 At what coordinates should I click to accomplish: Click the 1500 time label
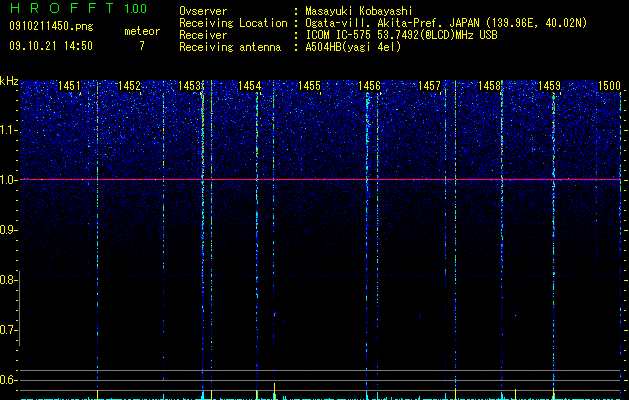coord(609,86)
